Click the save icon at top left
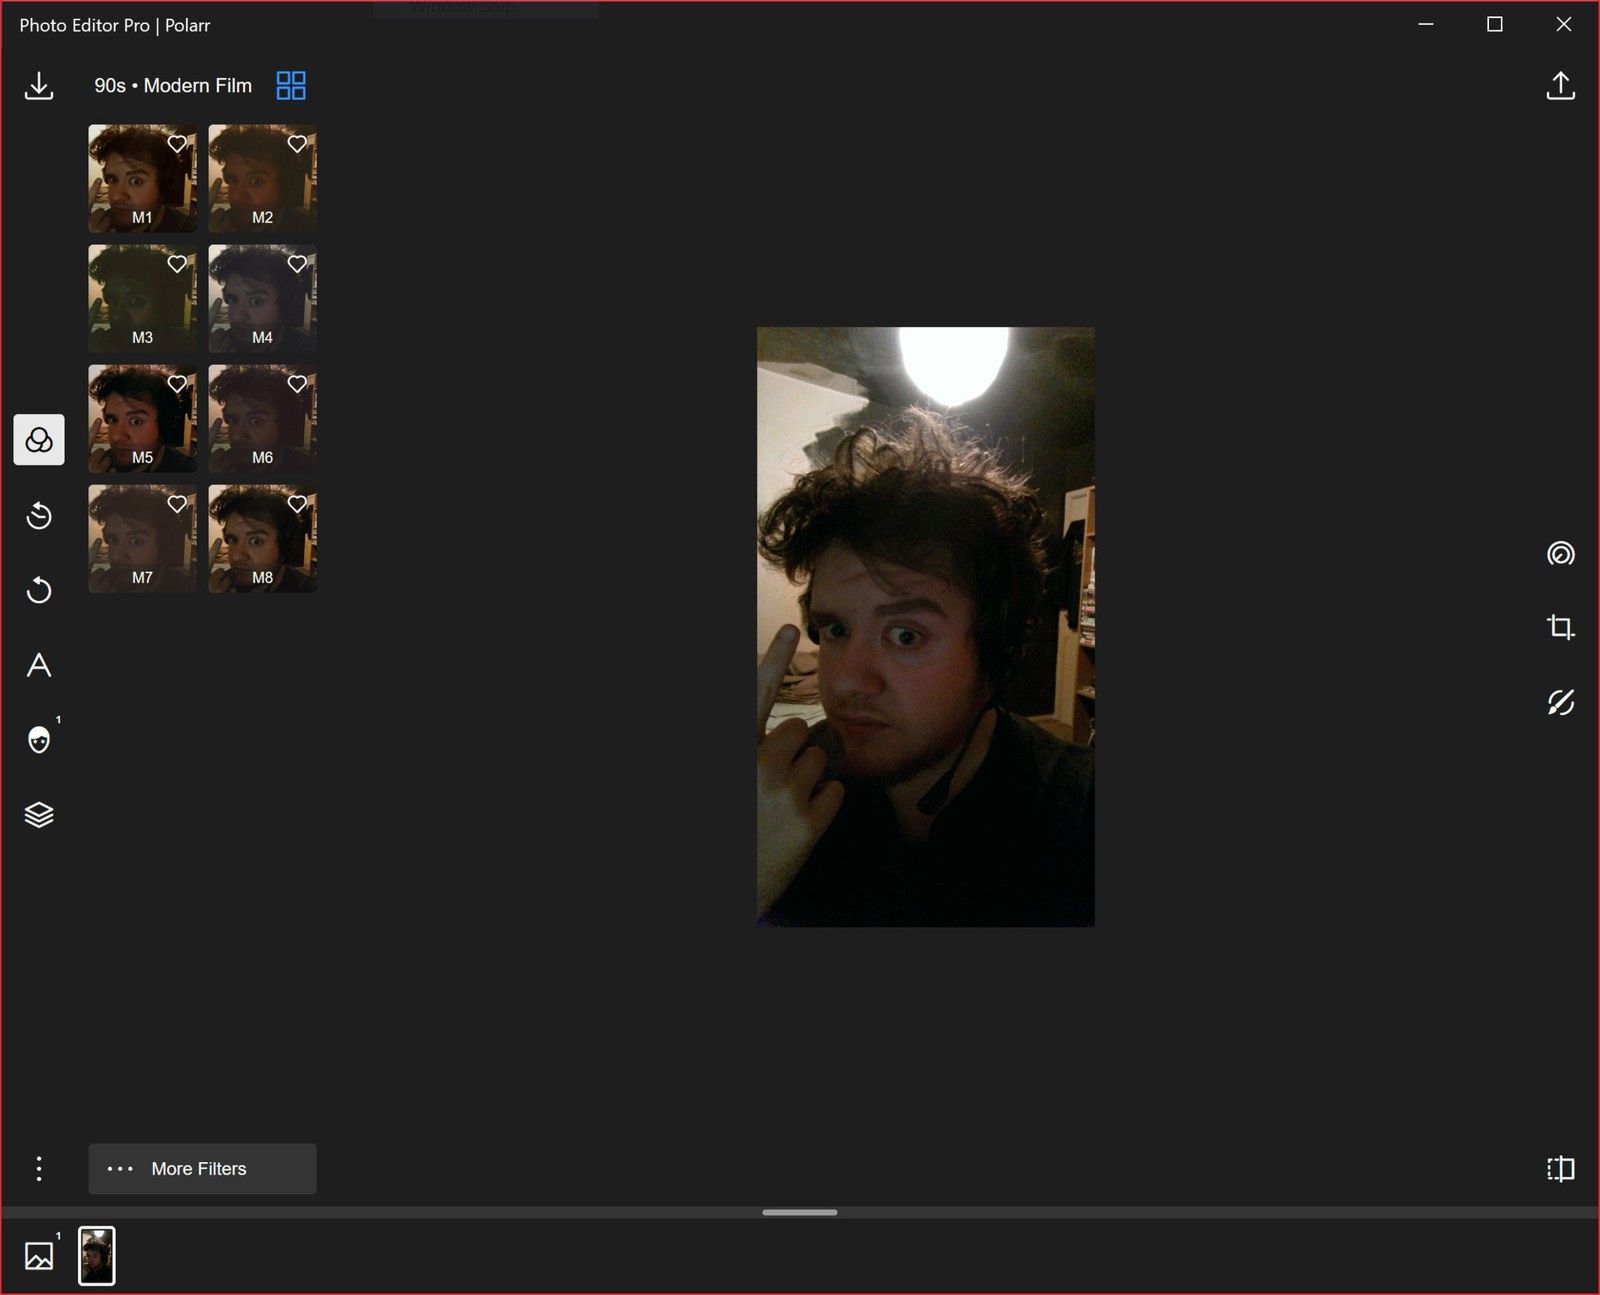This screenshot has height=1295, width=1600. coord(39,85)
